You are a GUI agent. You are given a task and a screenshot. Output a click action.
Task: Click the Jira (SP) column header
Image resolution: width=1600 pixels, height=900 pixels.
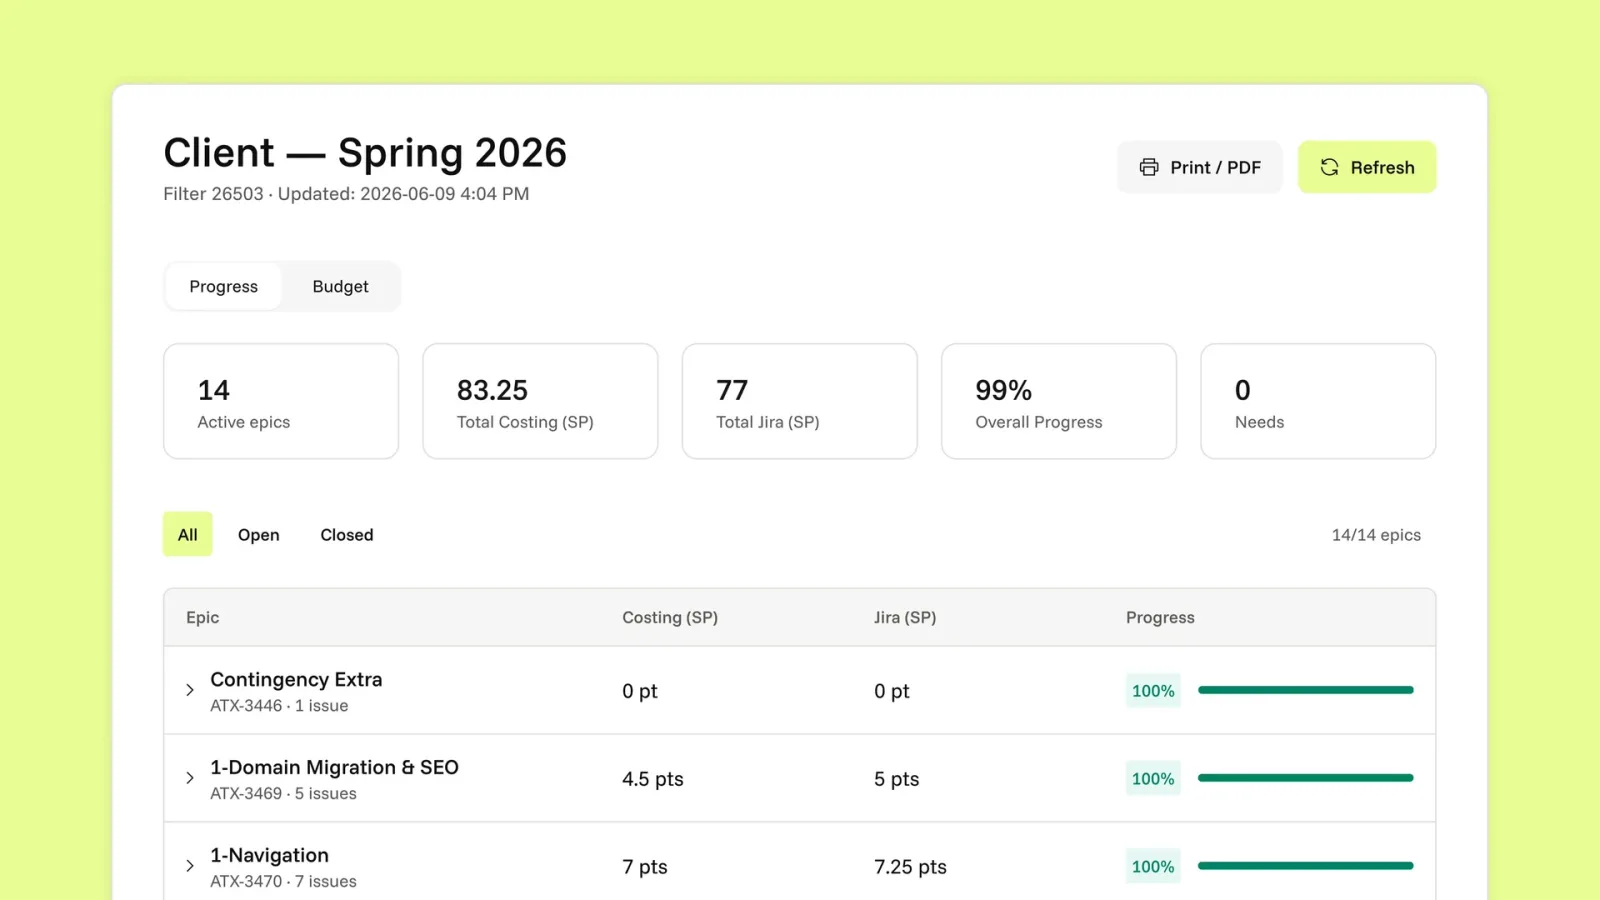[x=905, y=617]
